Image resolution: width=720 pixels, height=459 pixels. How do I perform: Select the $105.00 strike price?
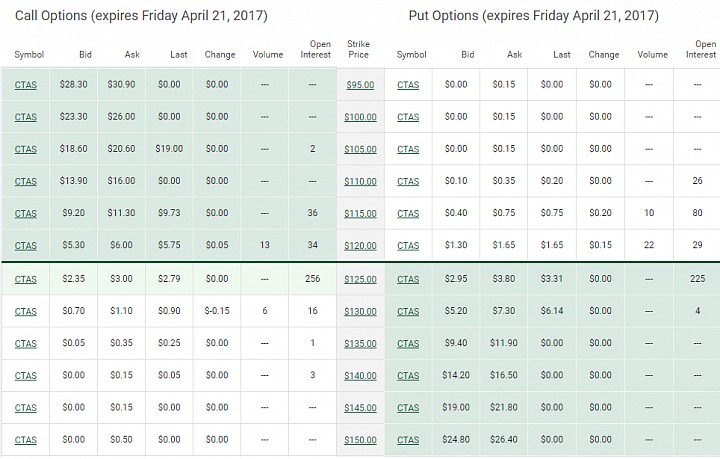pos(360,149)
